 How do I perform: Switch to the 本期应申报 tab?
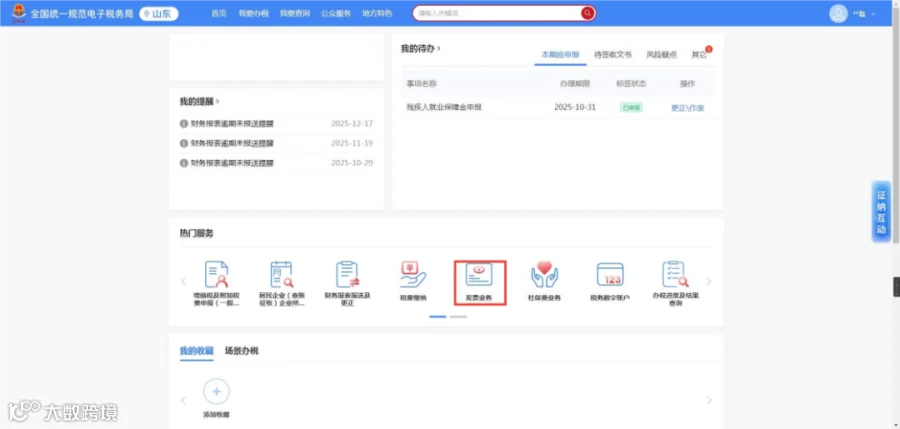coord(560,55)
